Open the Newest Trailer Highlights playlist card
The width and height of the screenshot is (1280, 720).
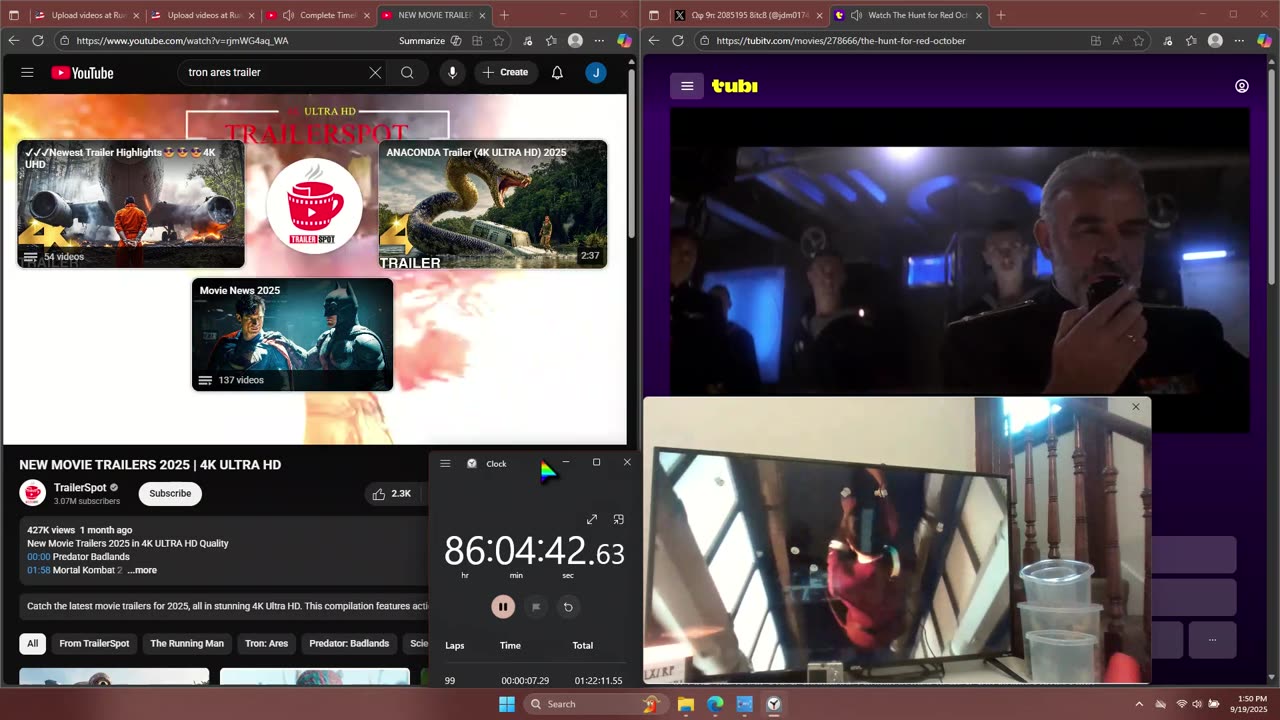tap(131, 204)
